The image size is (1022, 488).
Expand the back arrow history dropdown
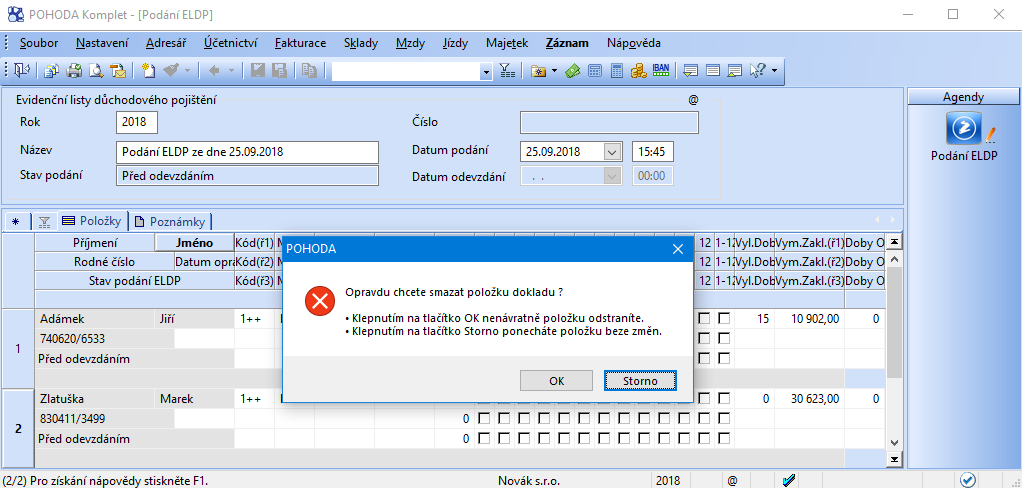pos(231,70)
